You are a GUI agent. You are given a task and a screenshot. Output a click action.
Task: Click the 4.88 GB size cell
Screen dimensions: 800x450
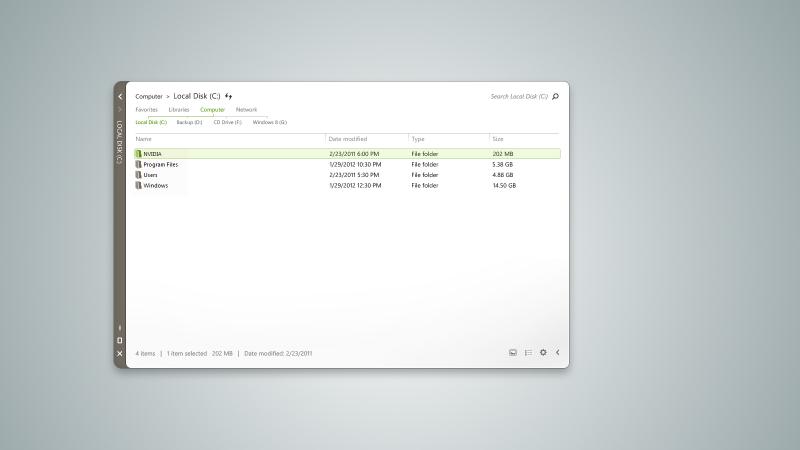pyautogui.click(x=503, y=174)
